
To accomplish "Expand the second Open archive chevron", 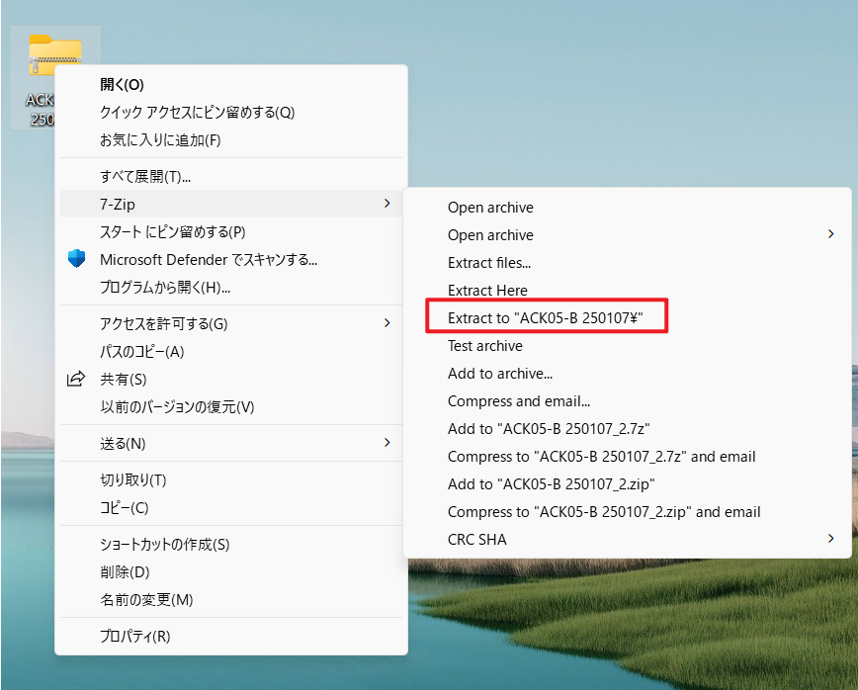I will click(831, 234).
